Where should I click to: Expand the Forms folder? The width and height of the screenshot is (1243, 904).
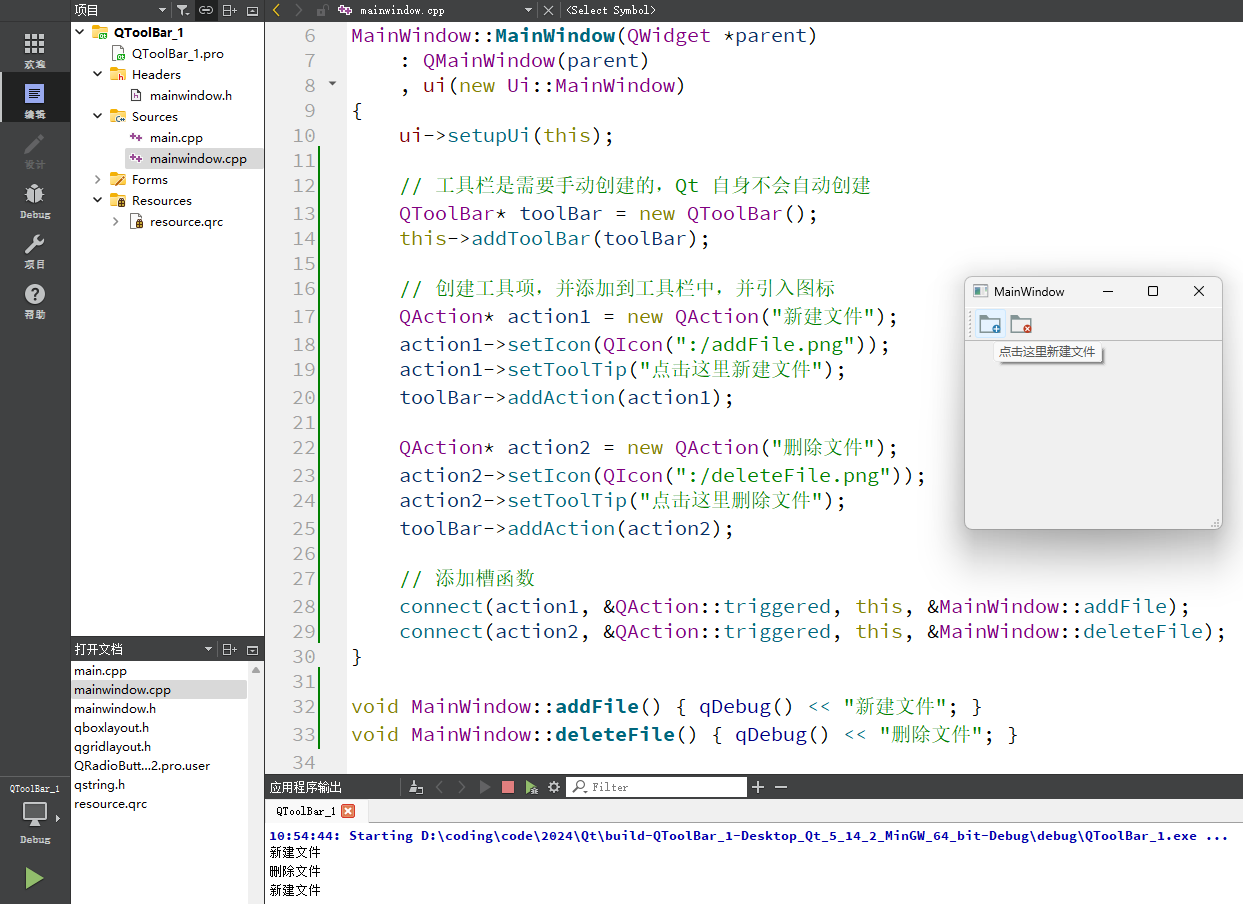[x=97, y=179]
